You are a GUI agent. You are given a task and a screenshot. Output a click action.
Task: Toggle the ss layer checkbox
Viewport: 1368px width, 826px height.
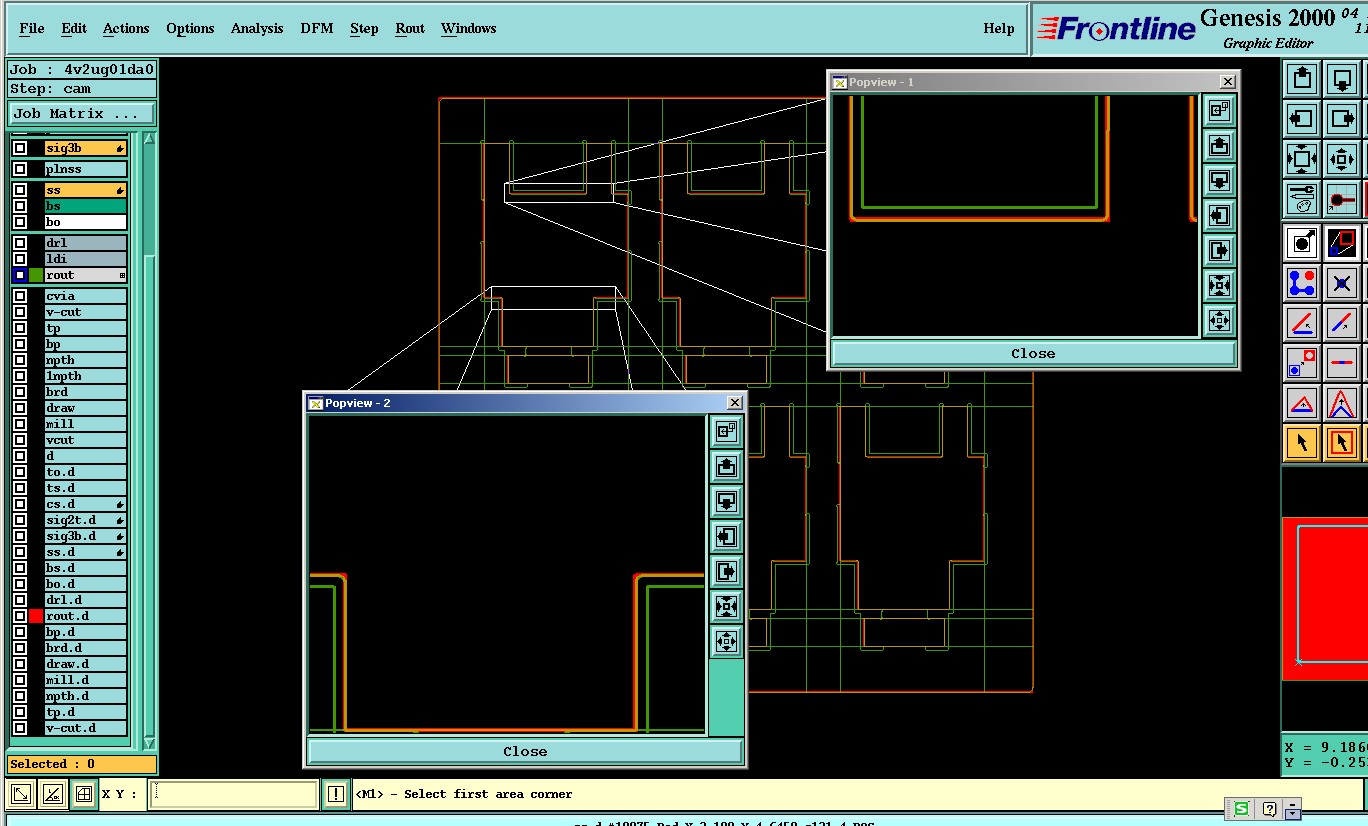20,190
